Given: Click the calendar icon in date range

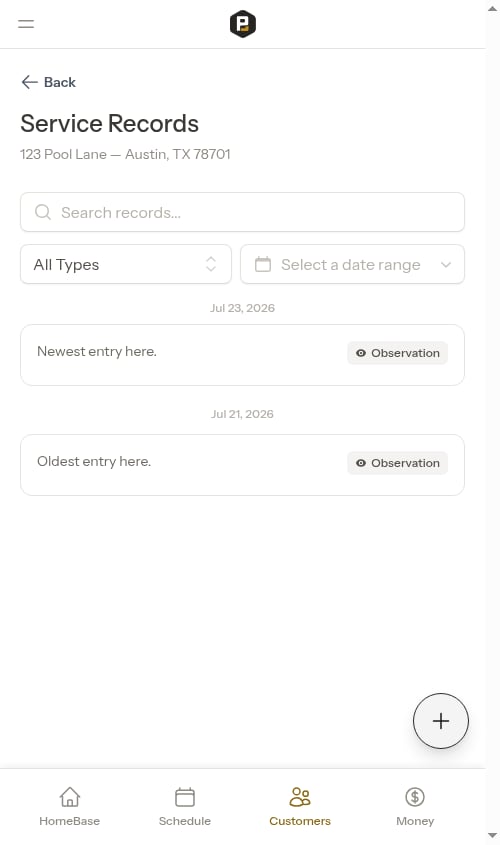Looking at the screenshot, I should (x=263, y=265).
